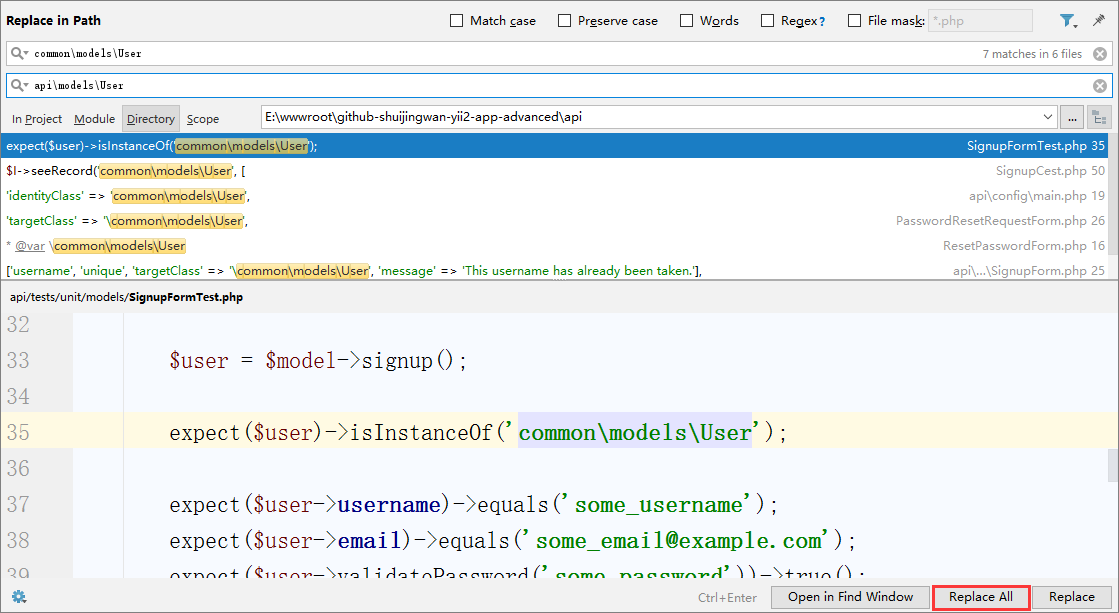Check the Words checkbox

tap(687, 21)
